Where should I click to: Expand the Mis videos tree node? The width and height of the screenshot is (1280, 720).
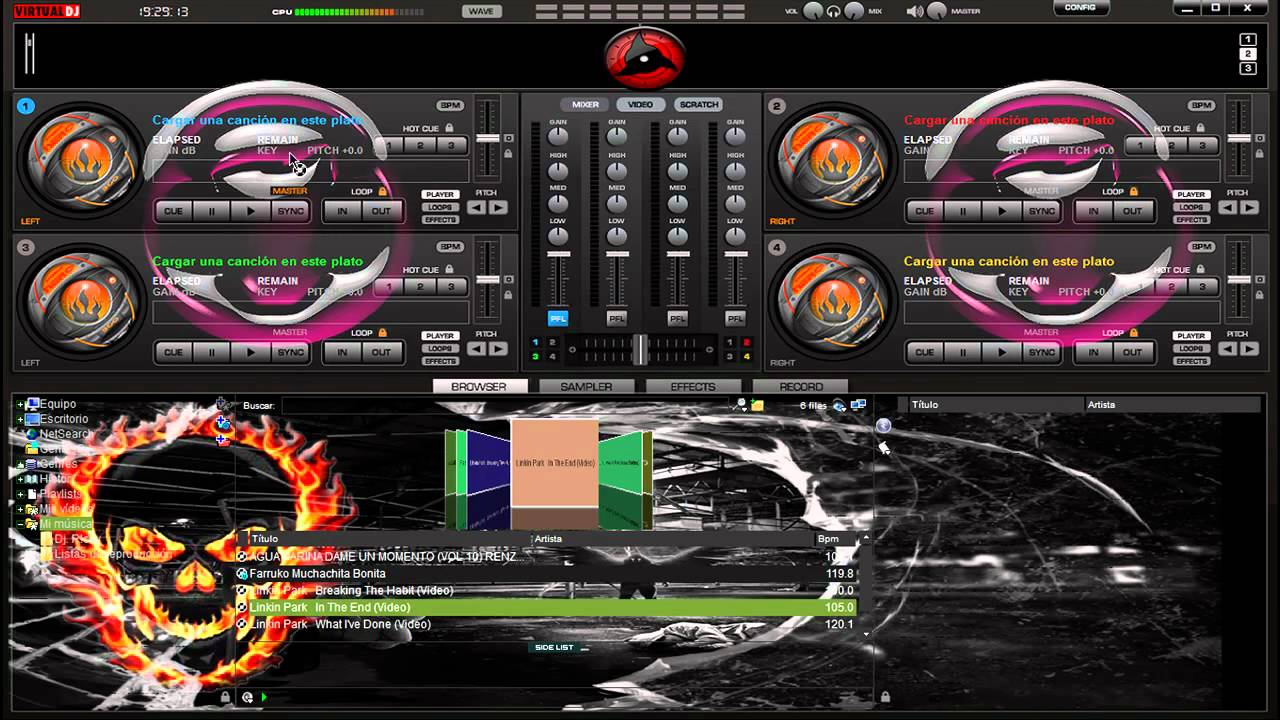click(20, 509)
